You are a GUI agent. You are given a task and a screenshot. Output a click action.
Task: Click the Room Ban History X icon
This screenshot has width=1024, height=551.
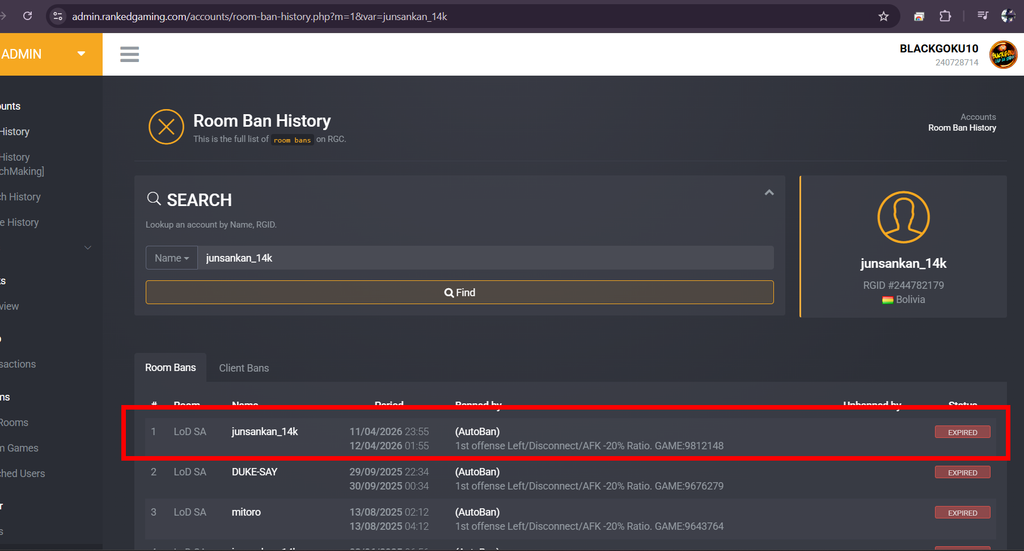pyautogui.click(x=166, y=127)
